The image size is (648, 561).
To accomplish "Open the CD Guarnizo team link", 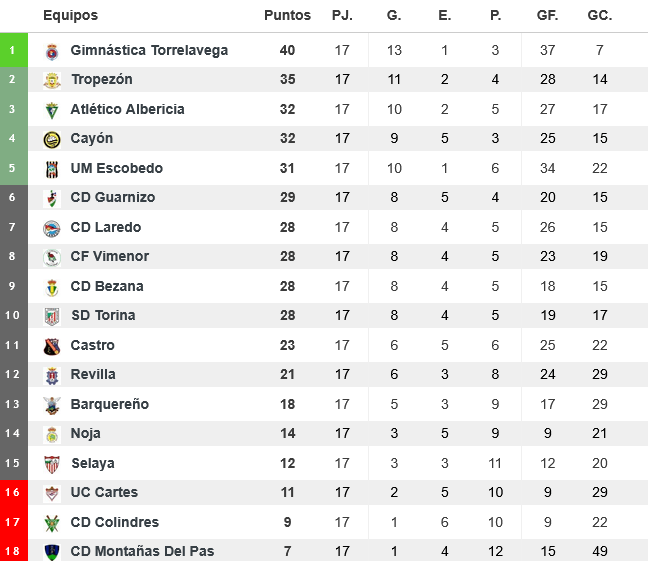I will click(x=112, y=198).
